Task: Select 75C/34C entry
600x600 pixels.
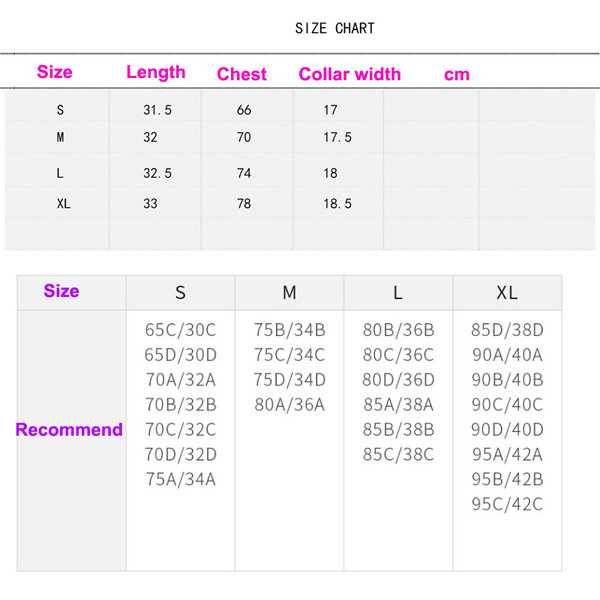Action: coord(290,355)
